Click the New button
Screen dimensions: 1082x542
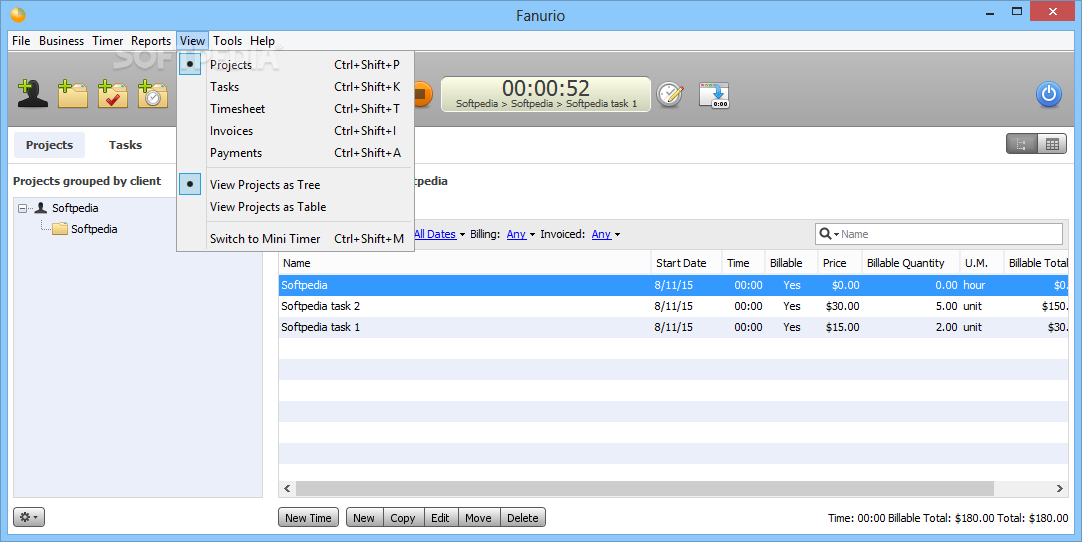(x=364, y=518)
